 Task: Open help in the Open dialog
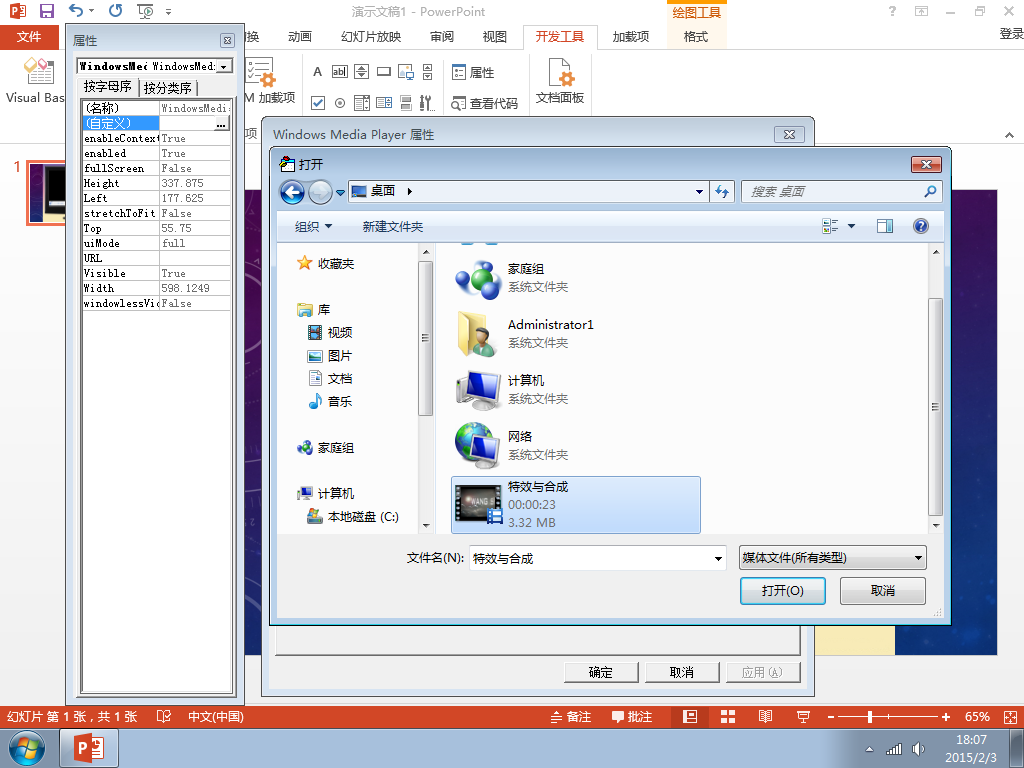tap(921, 226)
